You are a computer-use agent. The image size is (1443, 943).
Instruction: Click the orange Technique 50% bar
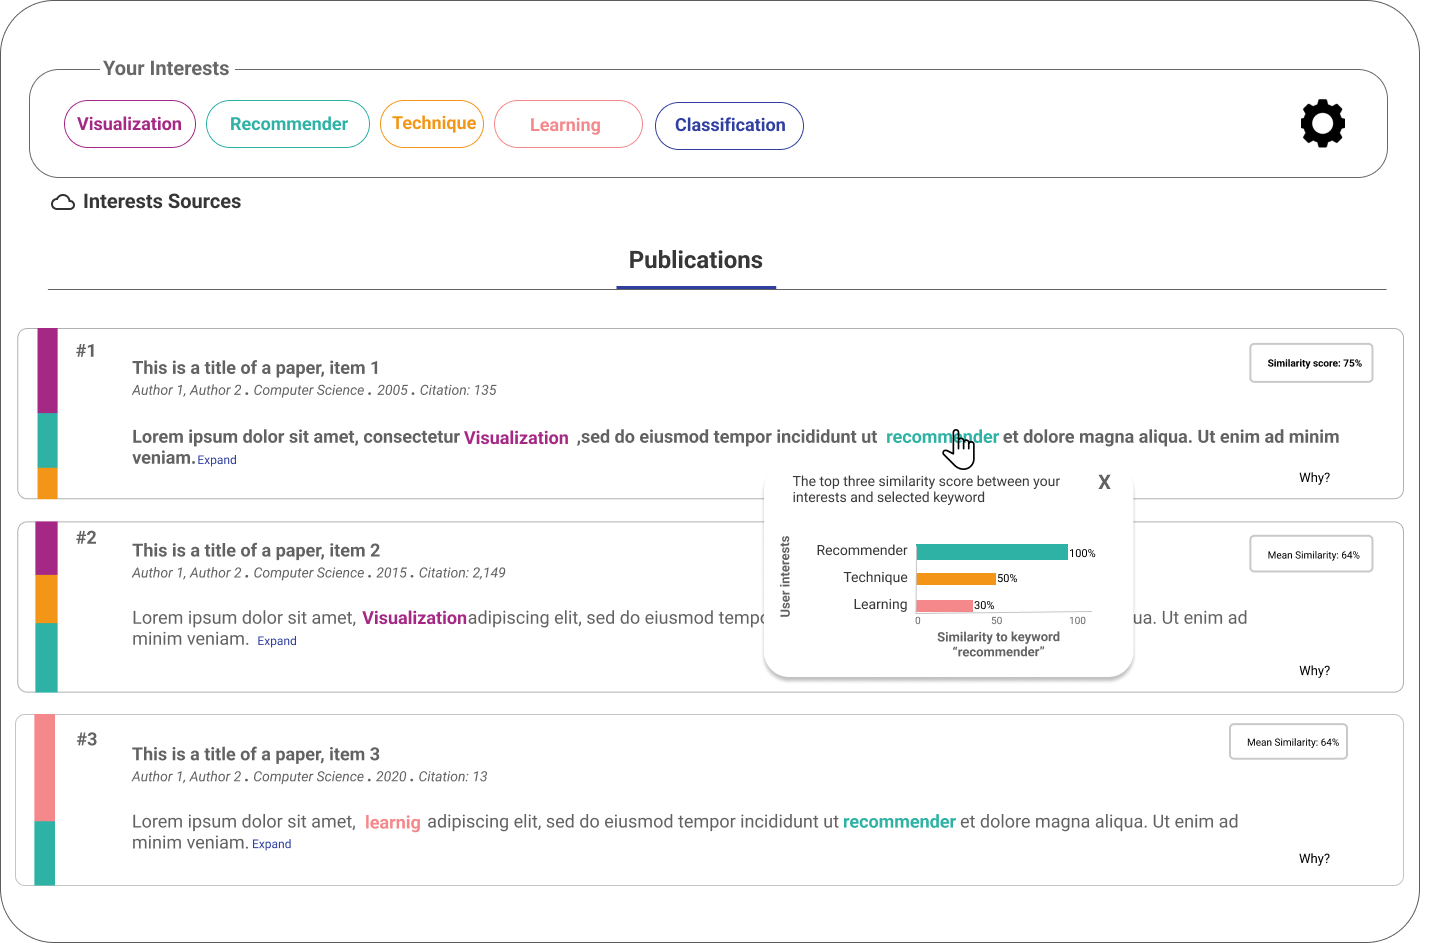955,578
